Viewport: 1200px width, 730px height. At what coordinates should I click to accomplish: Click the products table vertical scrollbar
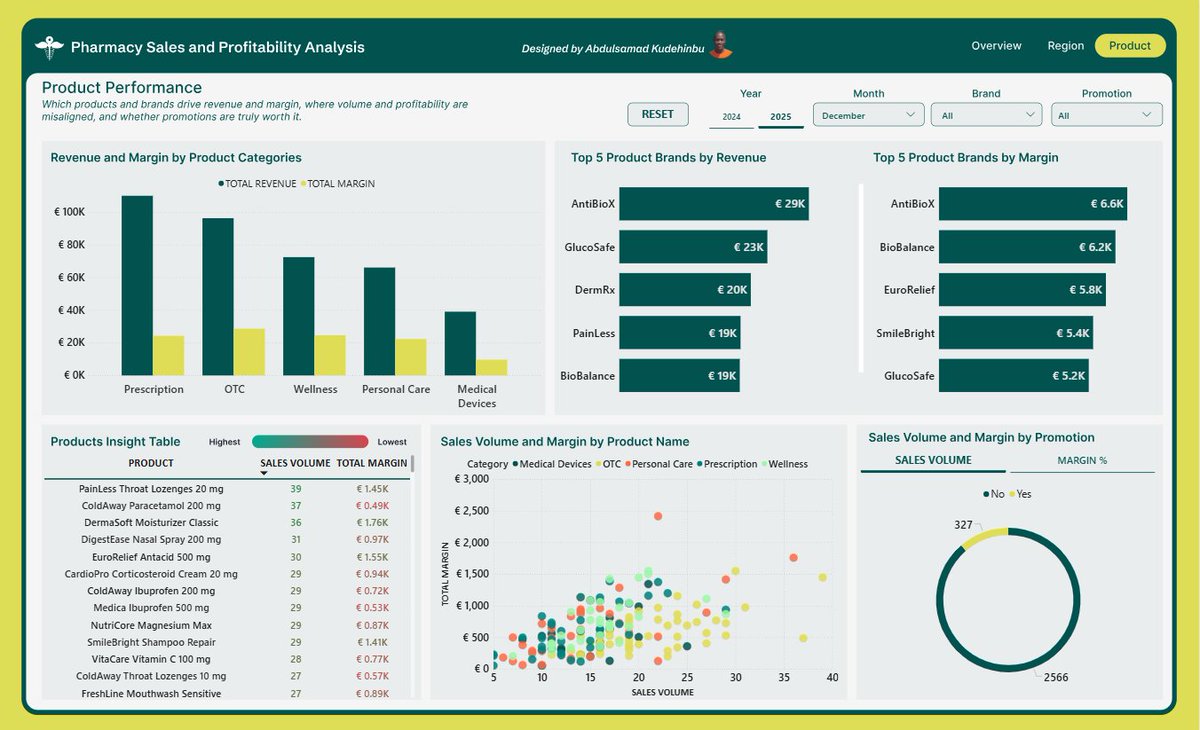(412, 466)
